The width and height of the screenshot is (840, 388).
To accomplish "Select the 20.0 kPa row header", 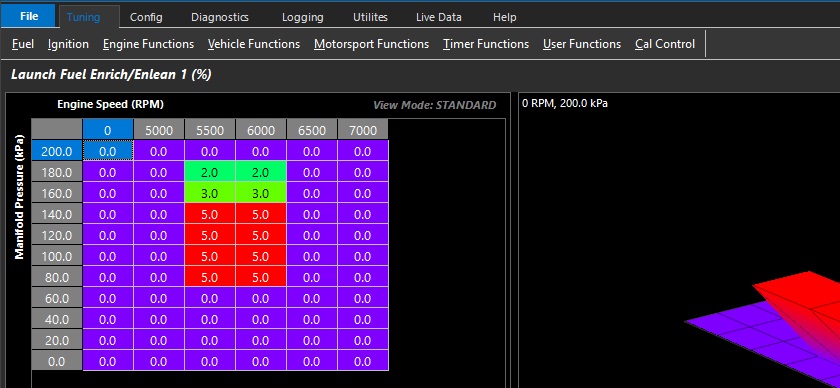I will pyautogui.click(x=57, y=341).
